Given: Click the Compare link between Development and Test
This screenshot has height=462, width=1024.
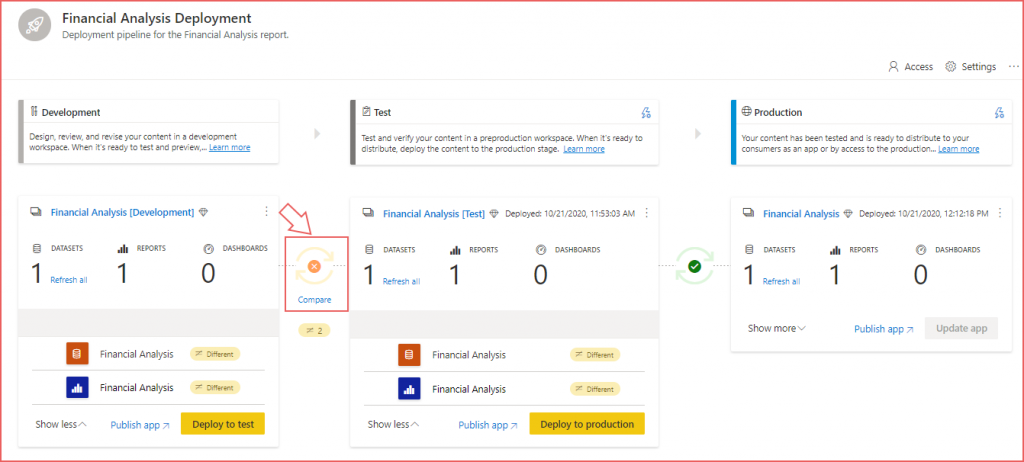Looking at the screenshot, I should pos(314,300).
